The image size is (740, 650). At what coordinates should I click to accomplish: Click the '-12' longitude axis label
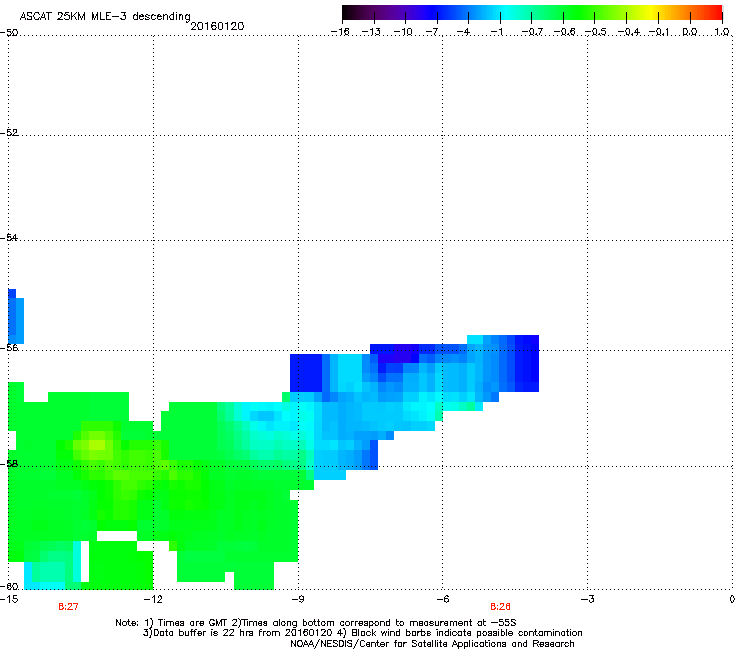pos(153,599)
